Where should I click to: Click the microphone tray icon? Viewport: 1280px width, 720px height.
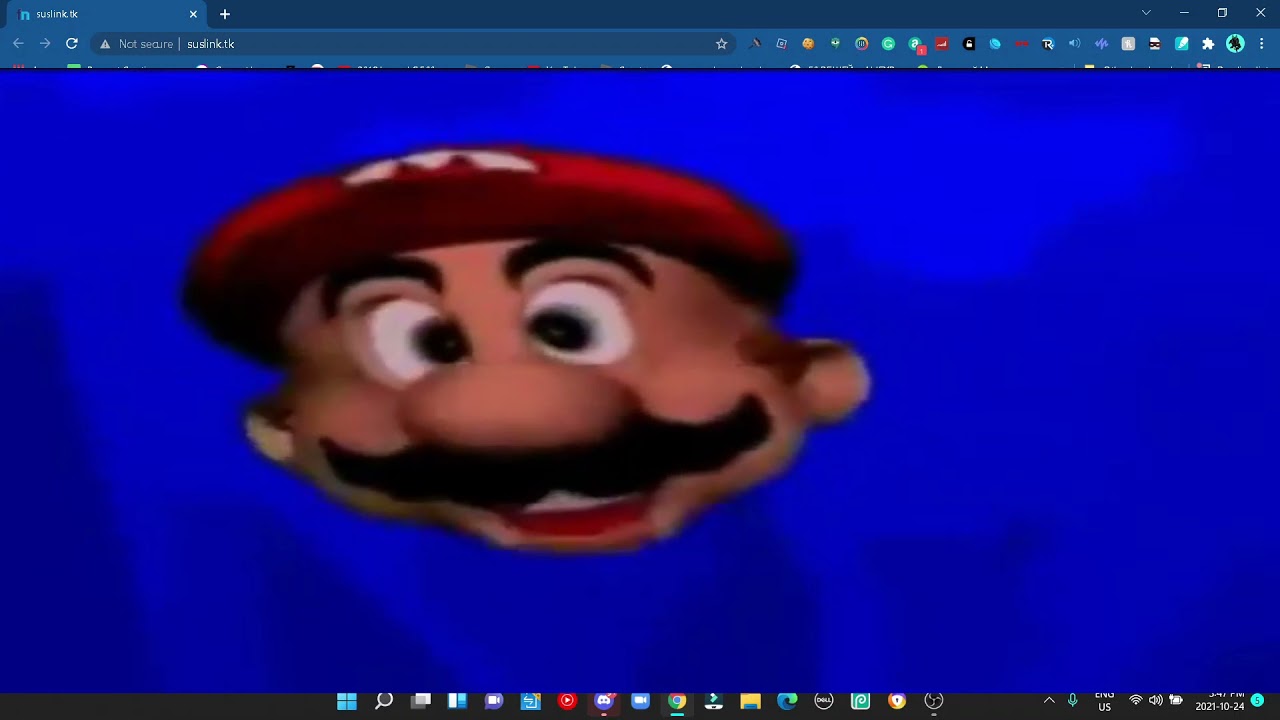(x=1072, y=700)
